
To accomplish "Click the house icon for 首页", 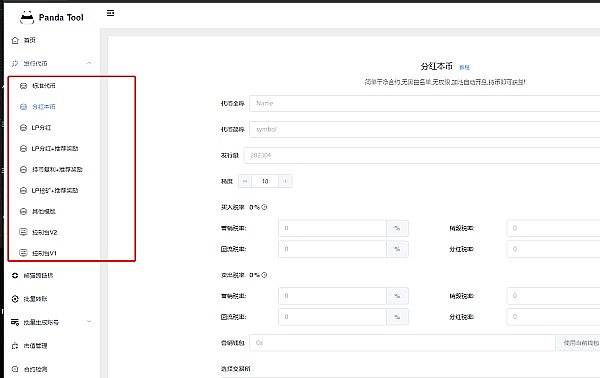I will click(x=15, y=40).
